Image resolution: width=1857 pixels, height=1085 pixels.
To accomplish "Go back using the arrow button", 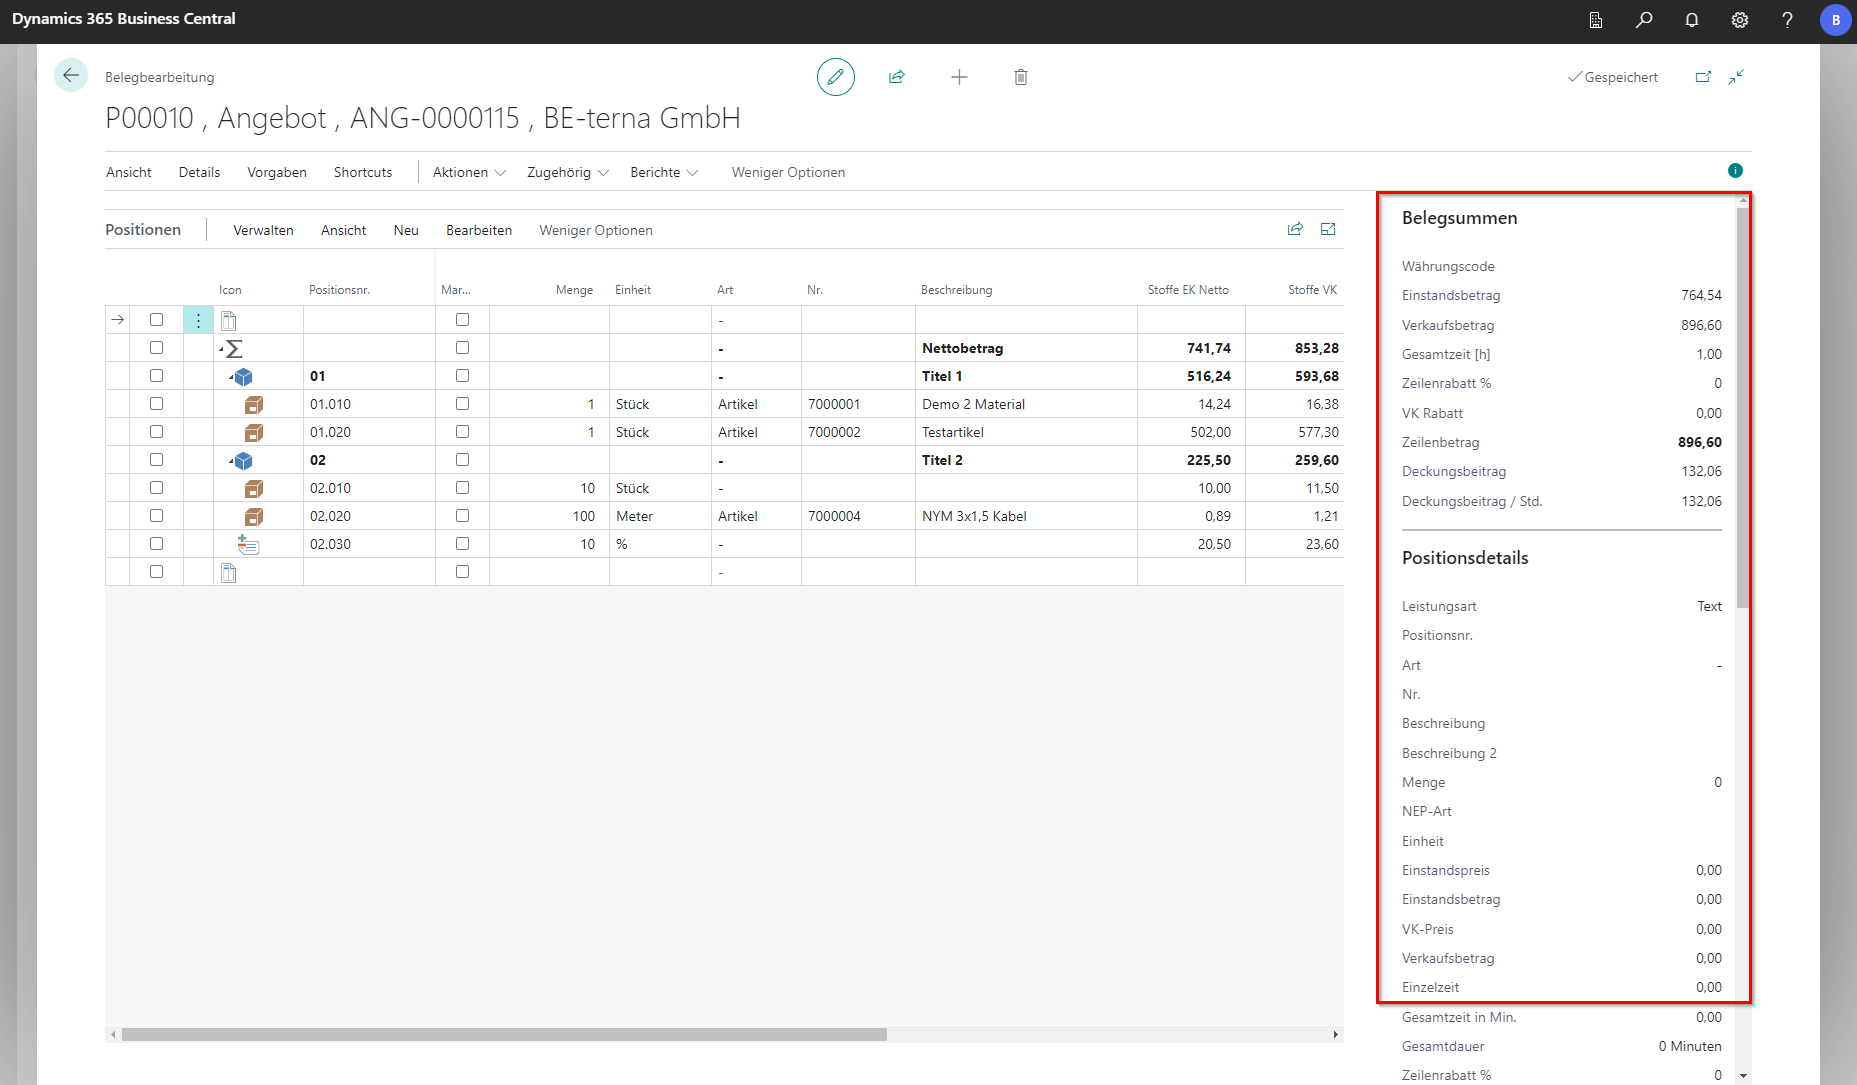I will (x=71, y=76).
